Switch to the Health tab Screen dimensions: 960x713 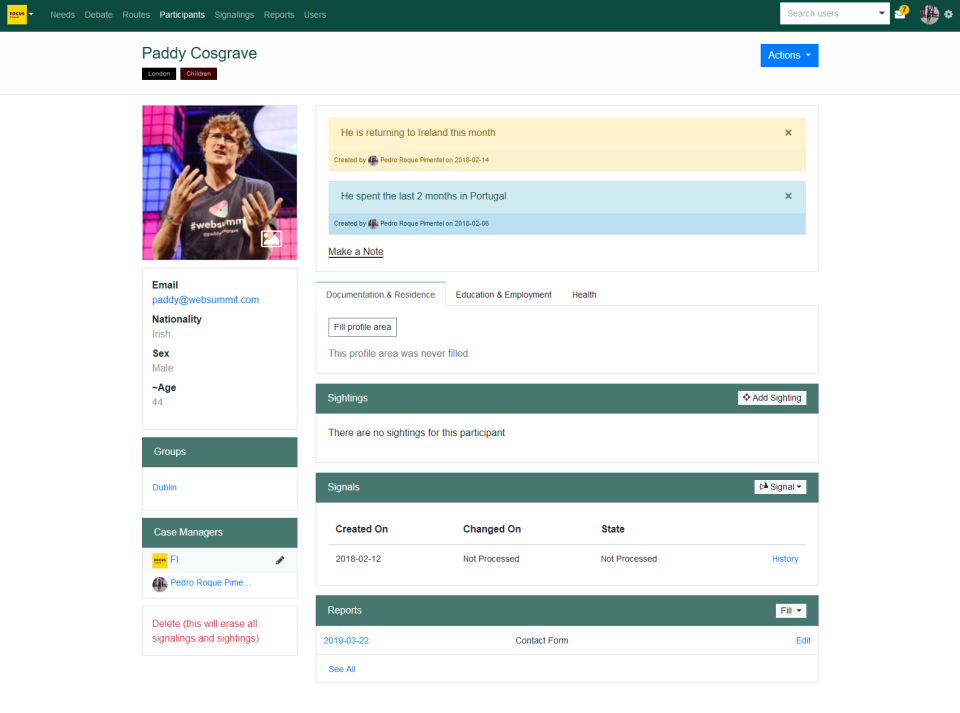pyautogui.click(x=584, y=295)
